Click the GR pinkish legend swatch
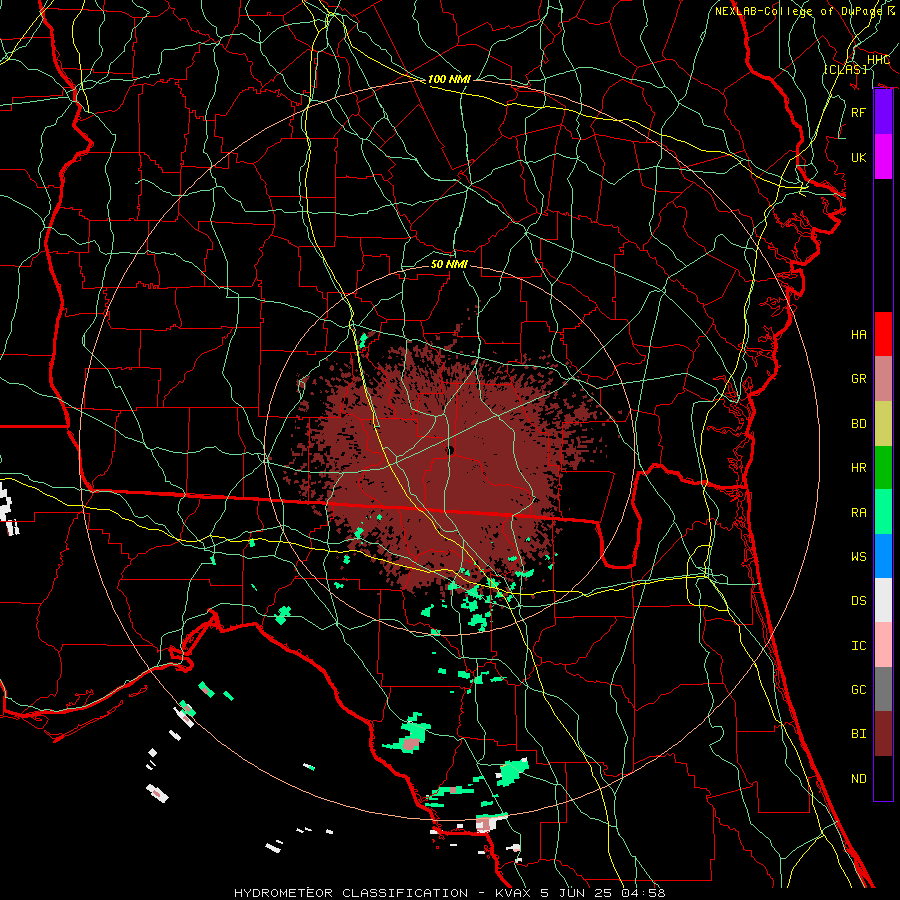The width and height of the screenshot is (900, 900). pyautogui.click(x=883, y=378)
